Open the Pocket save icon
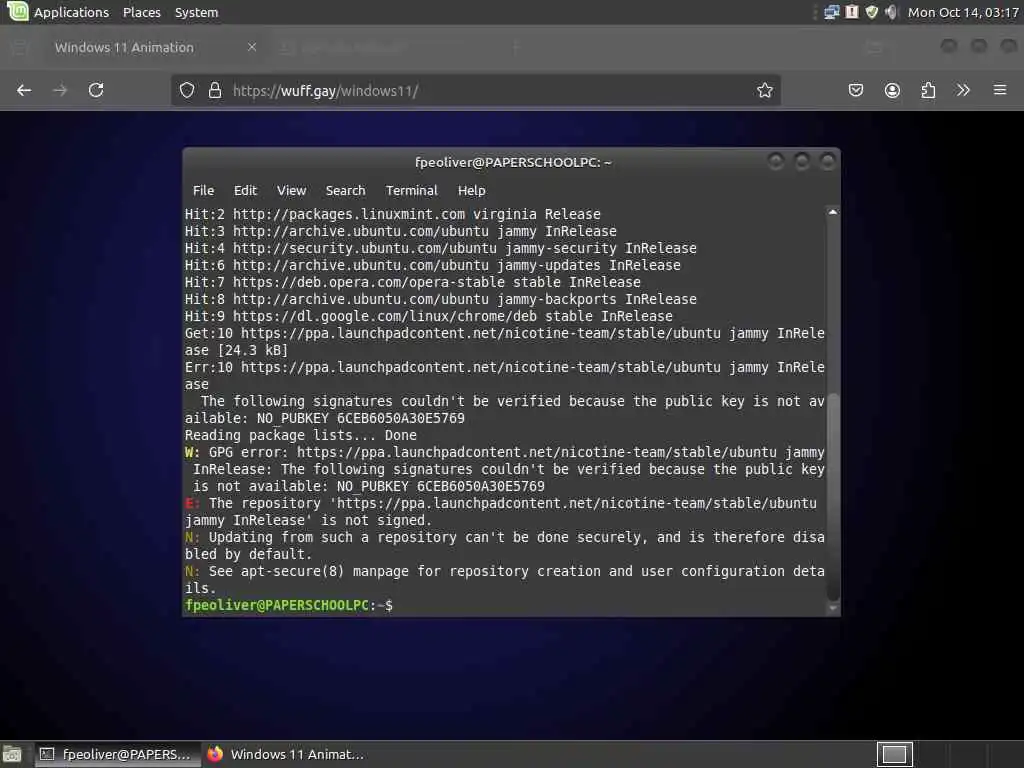This screenshot has height=768, width=1024. (x=856, y=90)
